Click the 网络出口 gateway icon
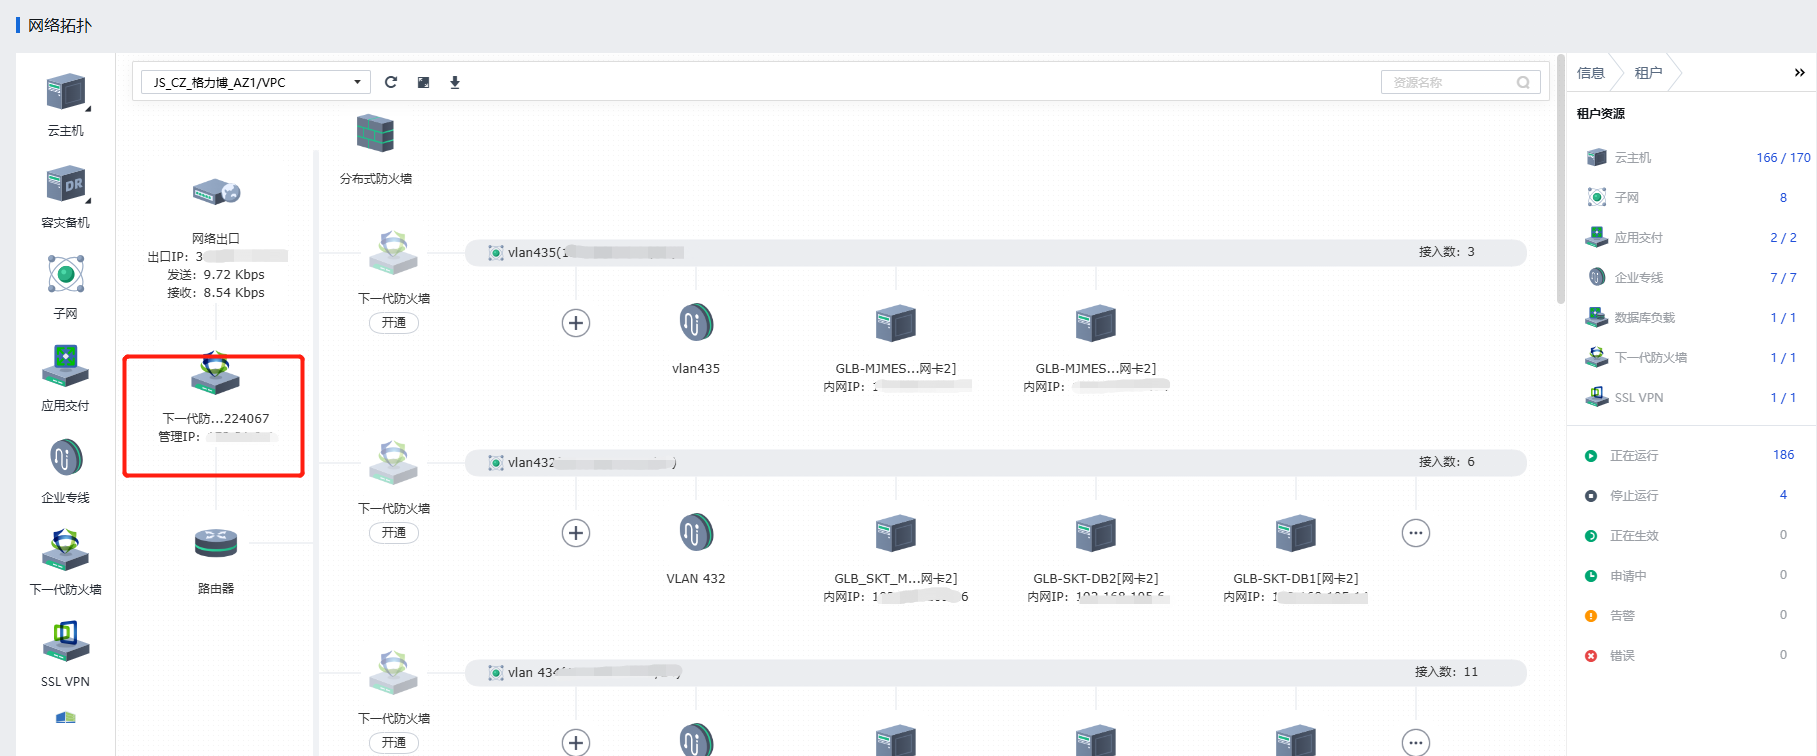This screenshot has height=756, width=1817. click(x=216, y=192)
